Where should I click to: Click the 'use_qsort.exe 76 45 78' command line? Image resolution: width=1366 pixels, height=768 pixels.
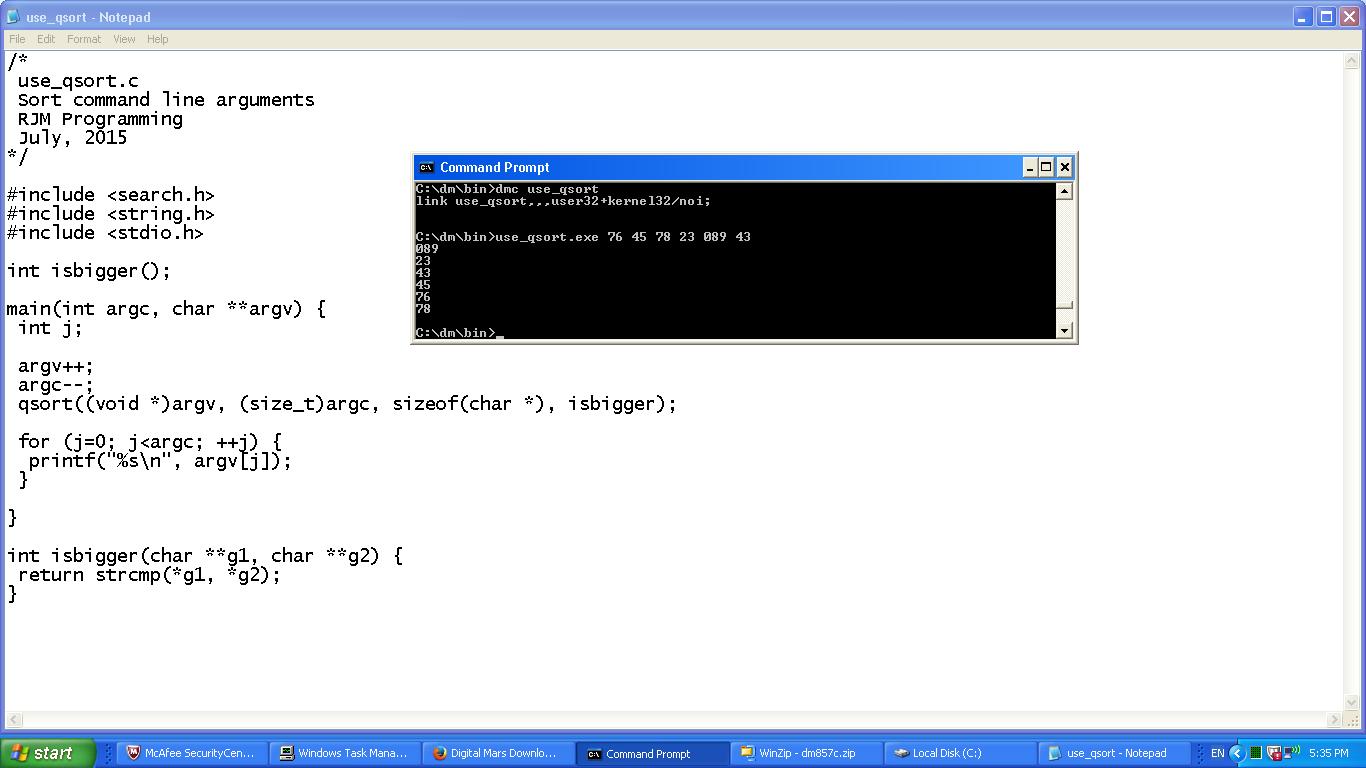583,237
